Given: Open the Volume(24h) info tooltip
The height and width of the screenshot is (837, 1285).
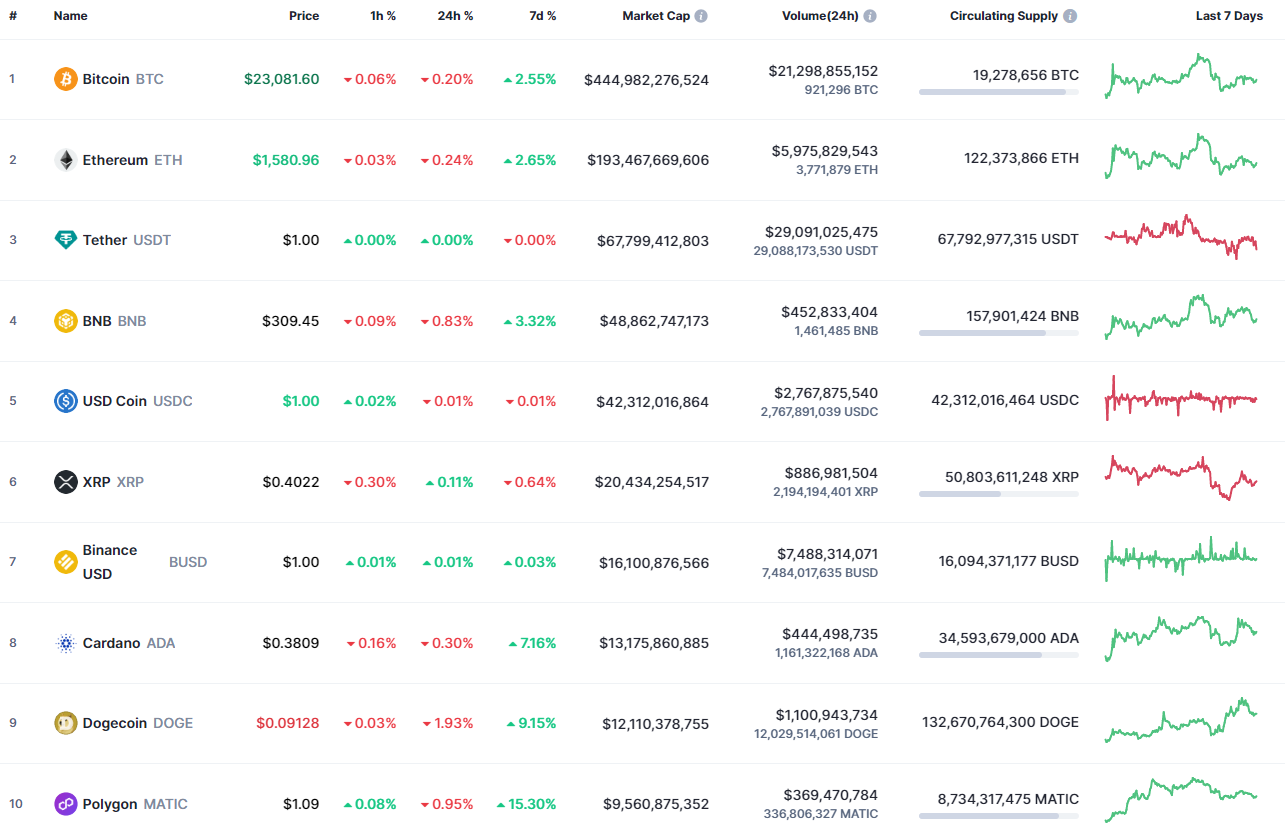Looking at the screenshot, I should coord(869,15).
